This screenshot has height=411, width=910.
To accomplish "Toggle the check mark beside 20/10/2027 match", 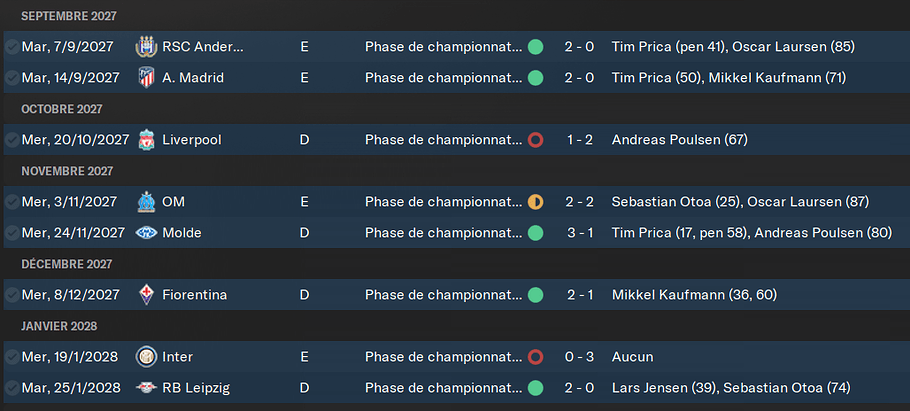I will [x=11, y=140].
